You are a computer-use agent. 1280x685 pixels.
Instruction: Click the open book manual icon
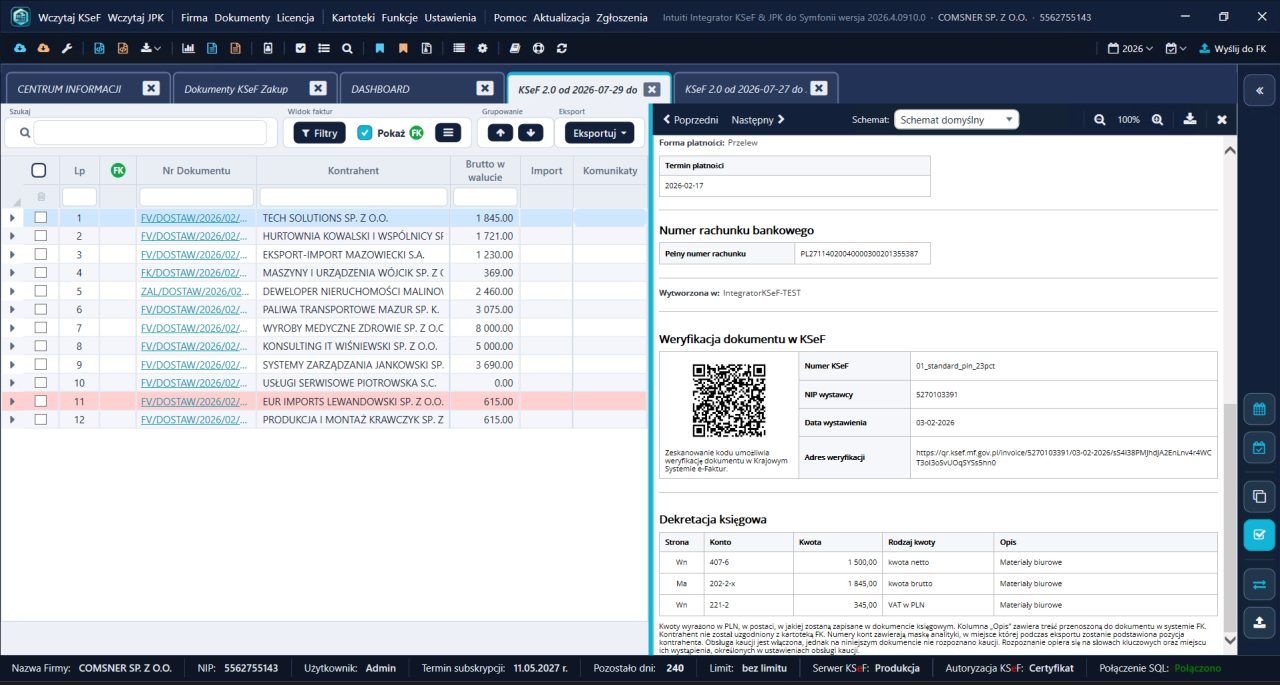tap(515, 48)
